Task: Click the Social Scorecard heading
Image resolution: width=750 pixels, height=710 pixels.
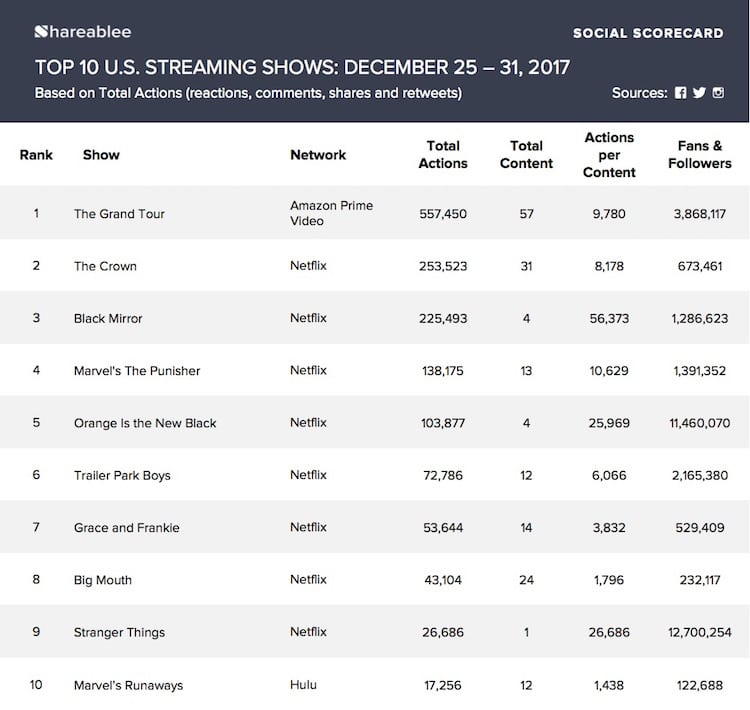Action: click(x=648, y=33)
